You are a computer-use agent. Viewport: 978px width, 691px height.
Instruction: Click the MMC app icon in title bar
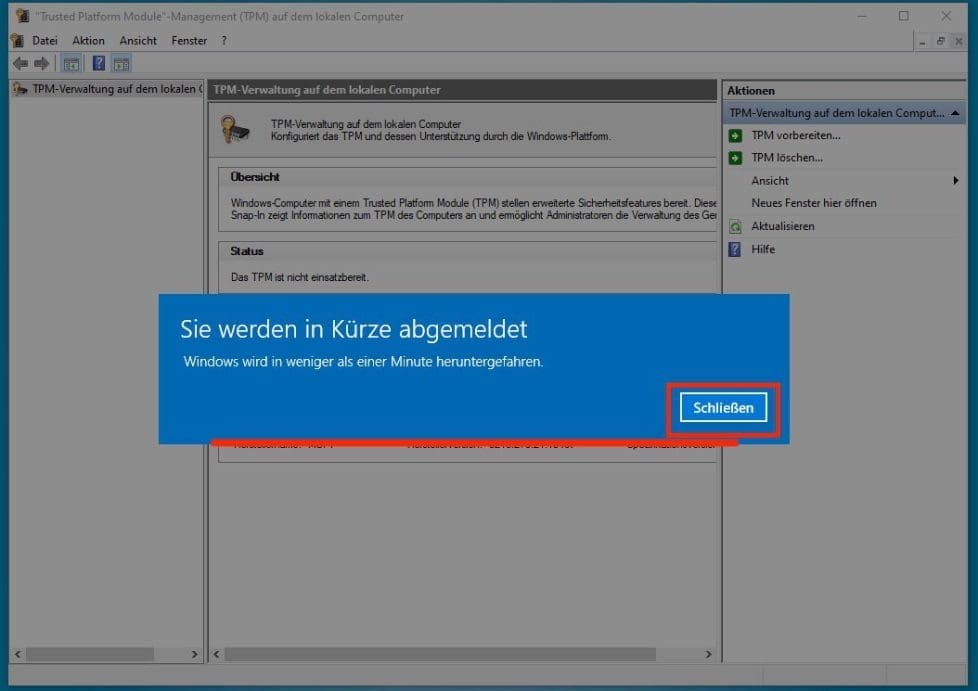[x=22, y=16]
